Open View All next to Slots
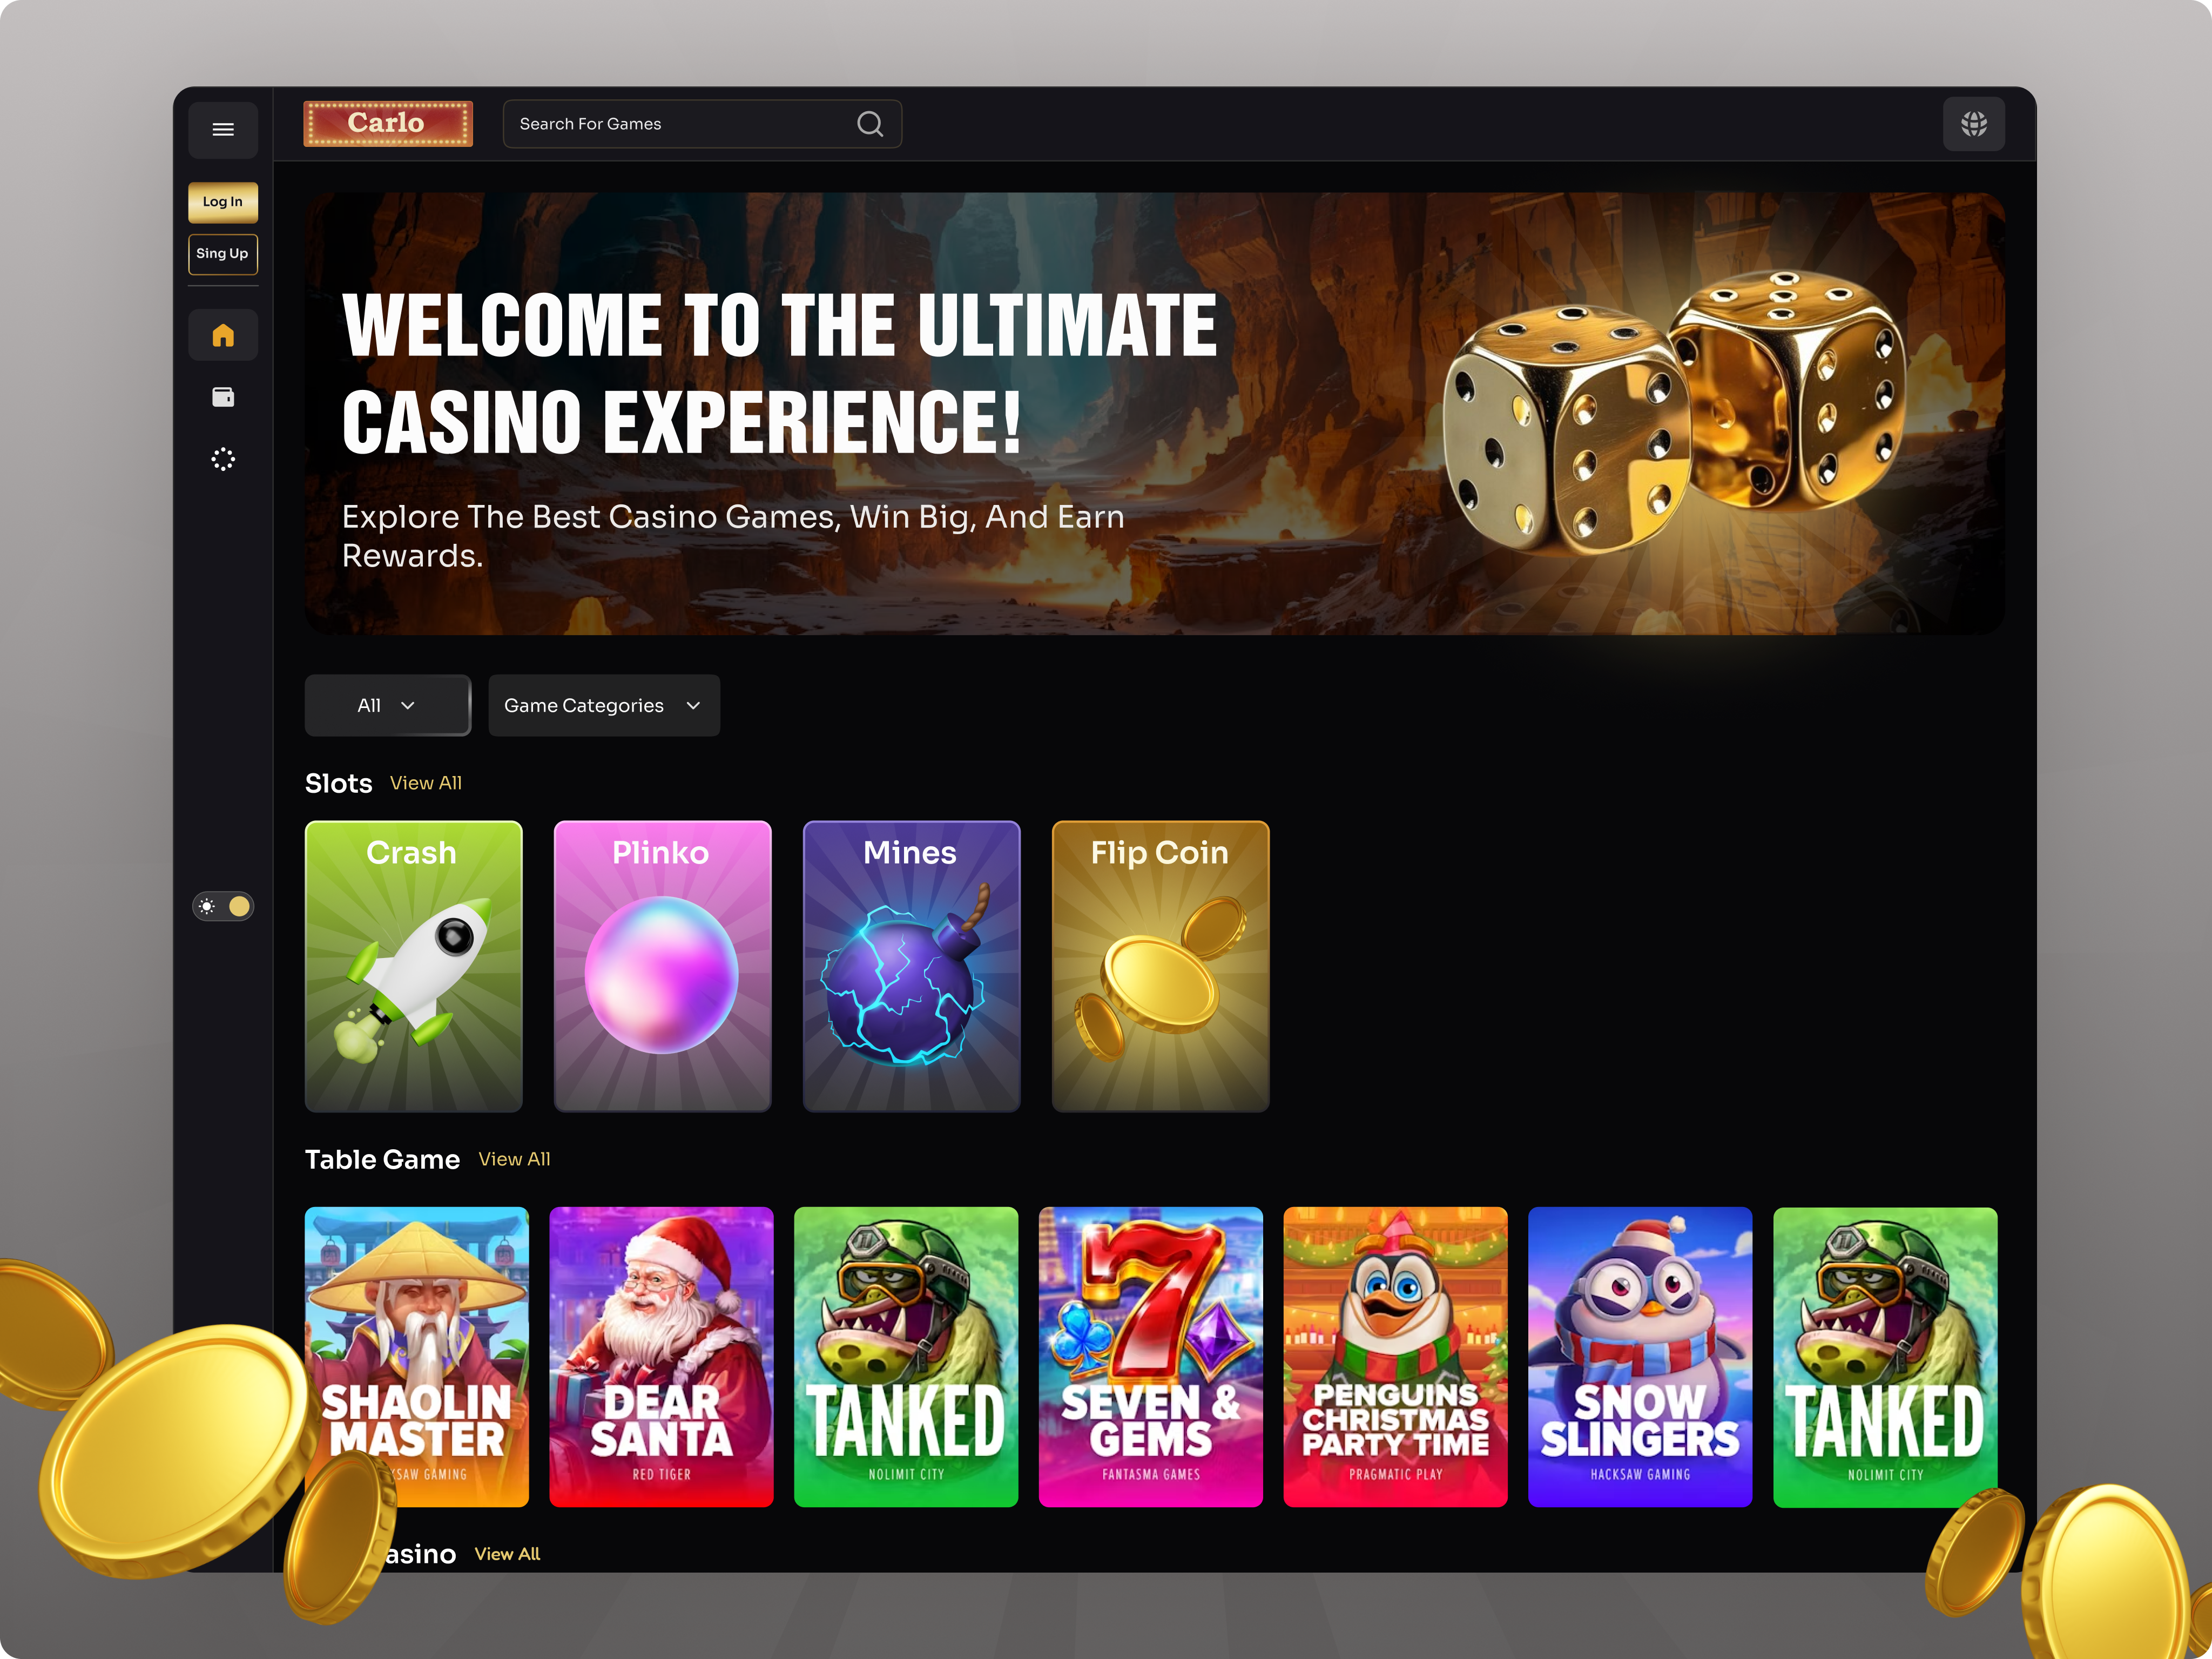 pos(425,784)
